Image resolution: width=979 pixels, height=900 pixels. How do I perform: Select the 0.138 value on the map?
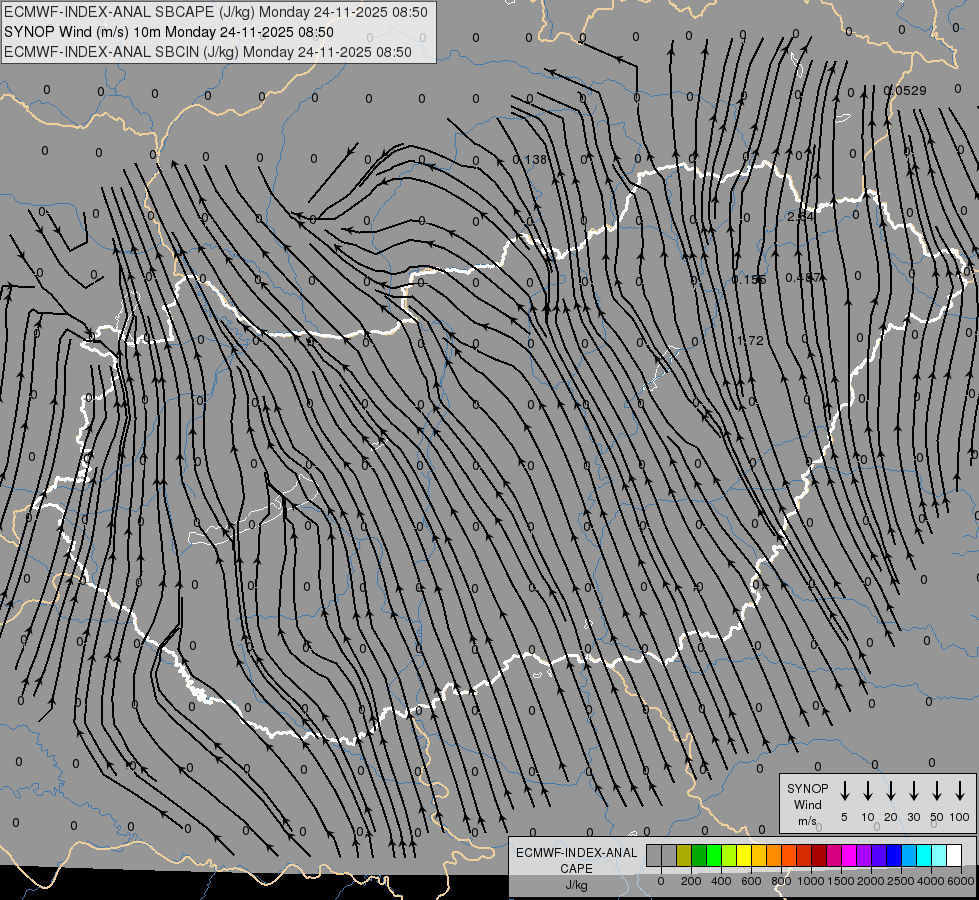529,159
